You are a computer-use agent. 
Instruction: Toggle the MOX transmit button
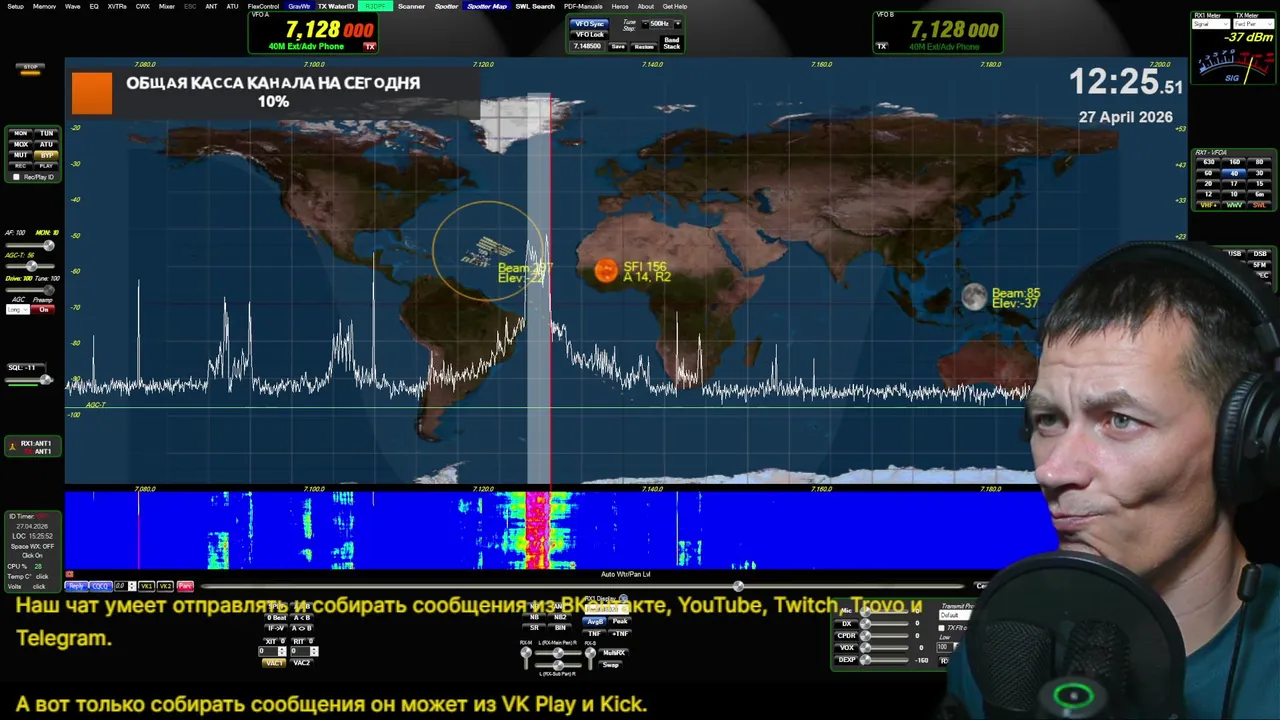tap(21, 144)
